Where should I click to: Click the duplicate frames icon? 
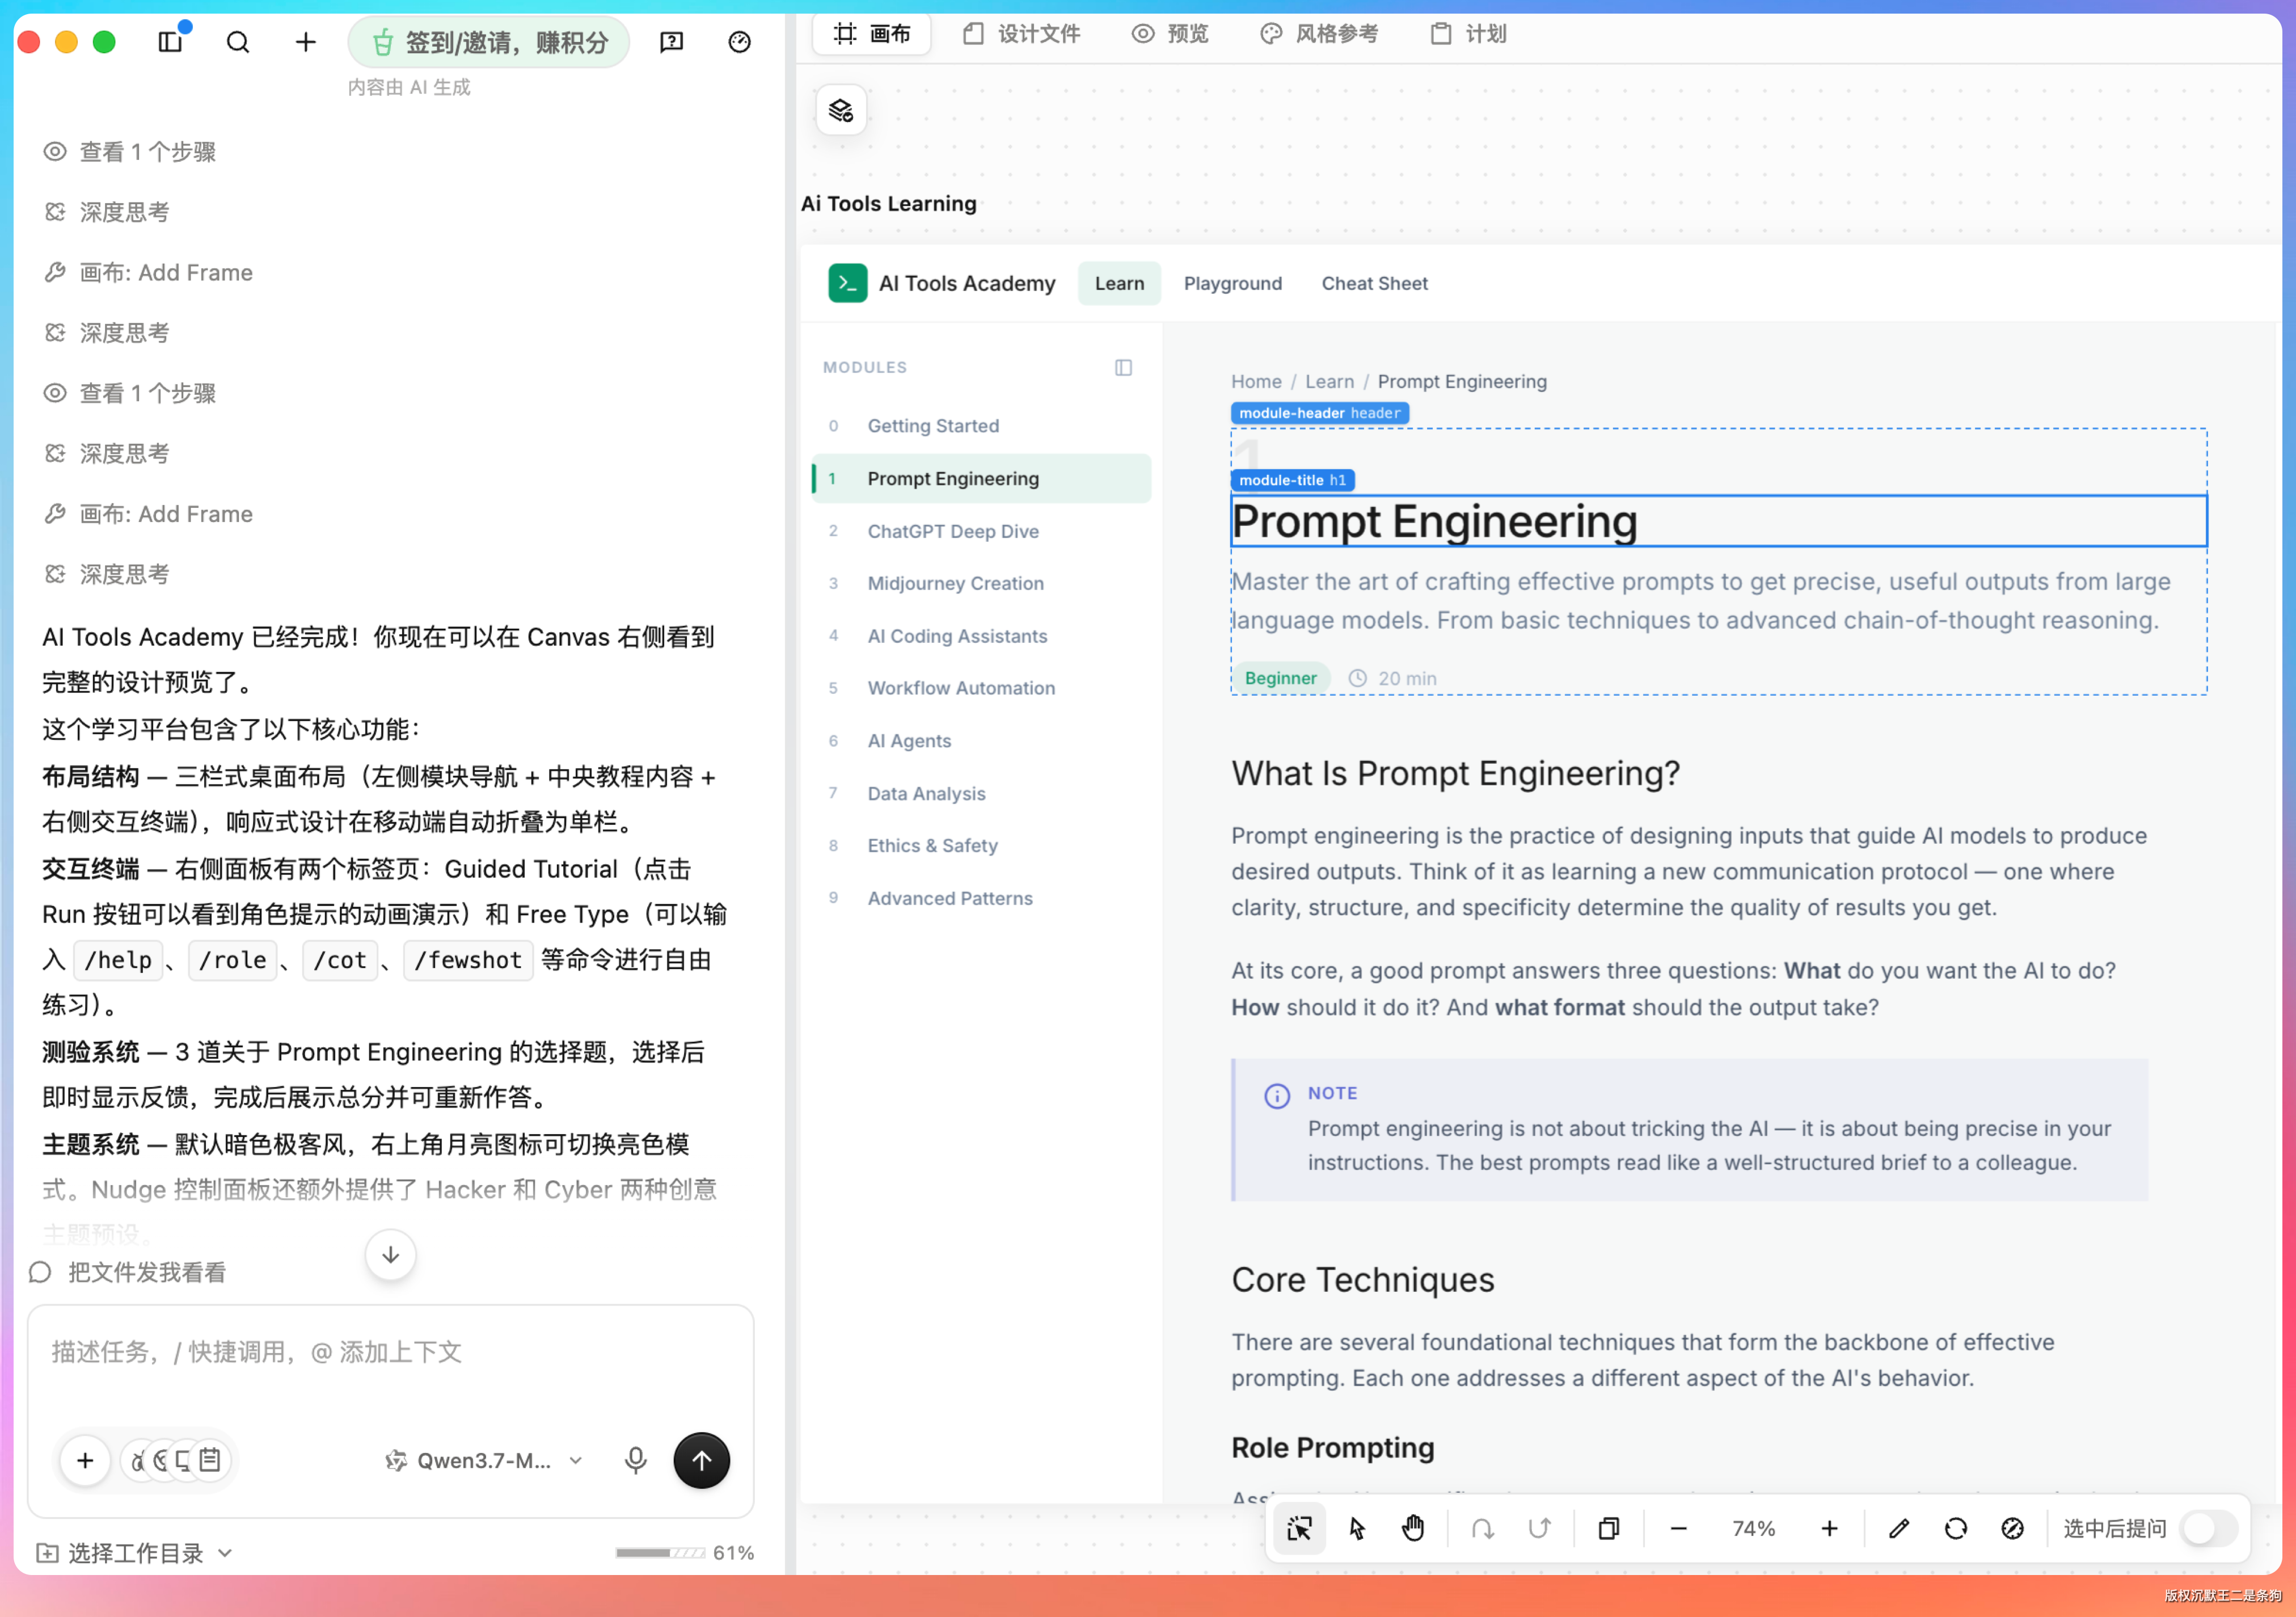[x=1609, y=1528]
